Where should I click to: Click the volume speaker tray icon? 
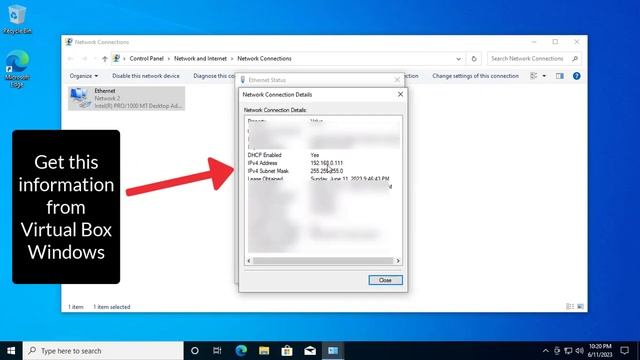[579, 351]
